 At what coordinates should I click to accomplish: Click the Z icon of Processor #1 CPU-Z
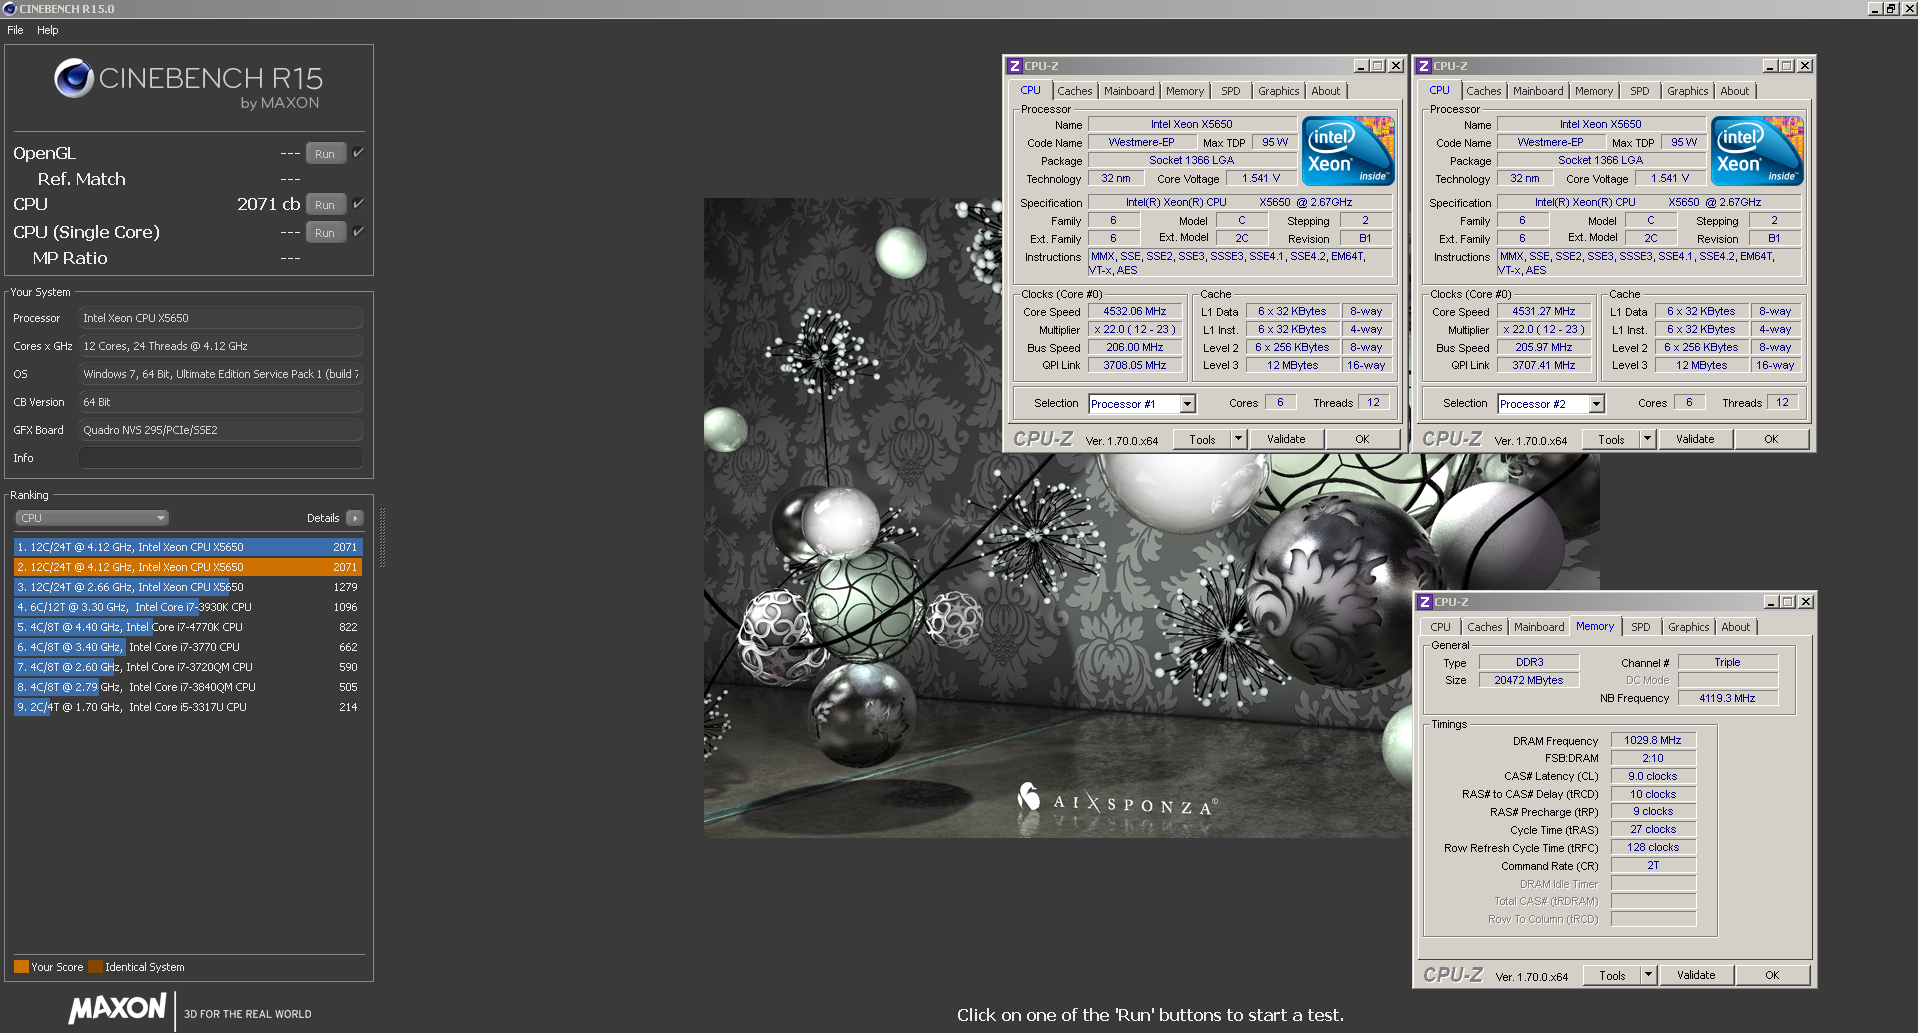tap(1015, 66)
